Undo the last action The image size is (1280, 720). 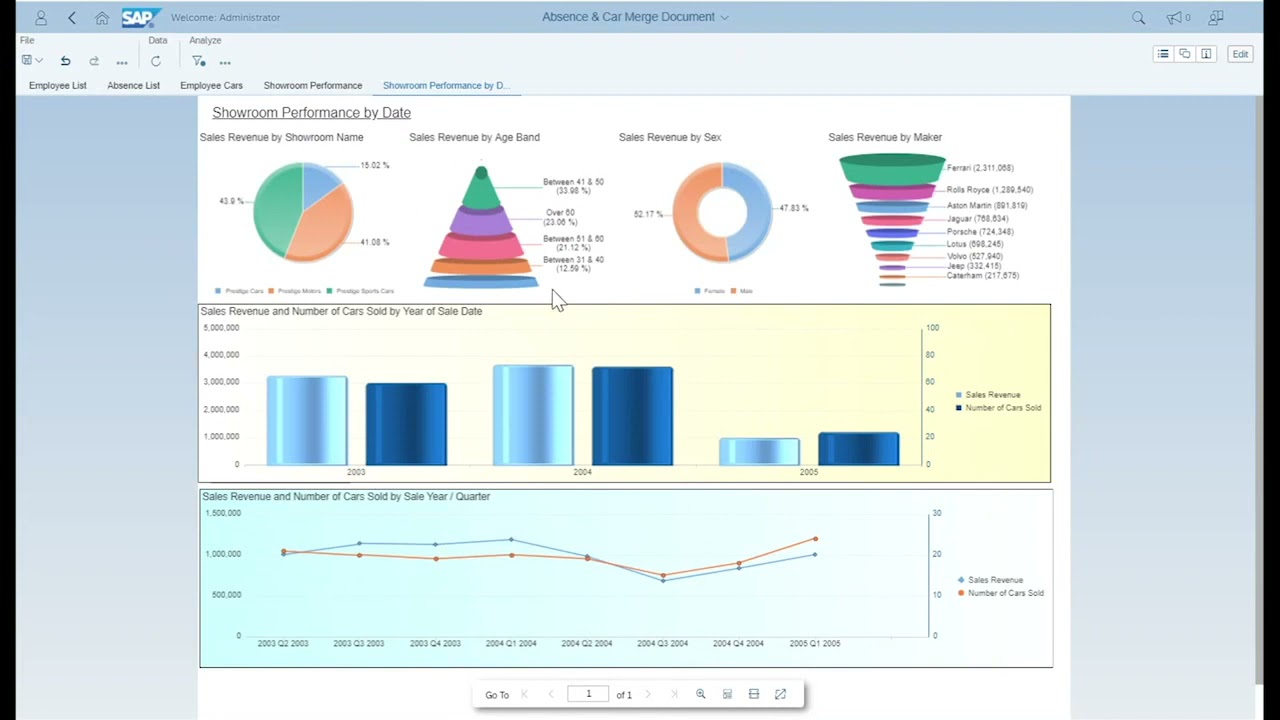65,61
